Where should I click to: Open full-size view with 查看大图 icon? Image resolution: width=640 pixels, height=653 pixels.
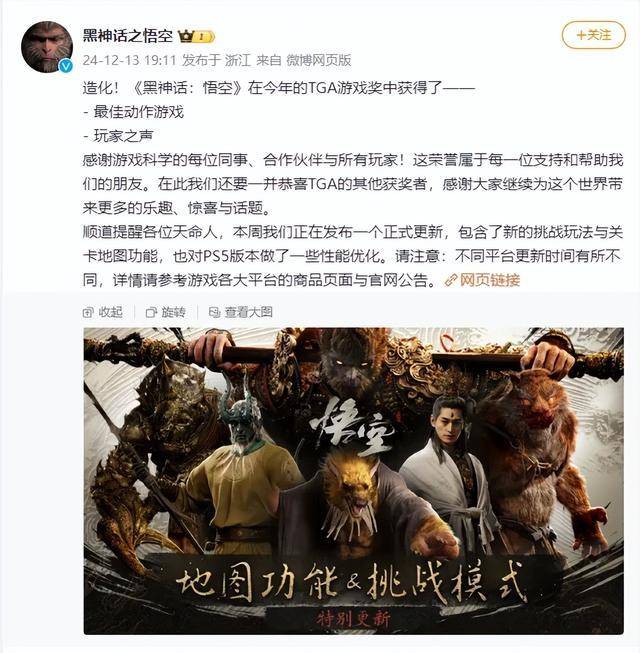pyautogui.click(x=214, y=312)
